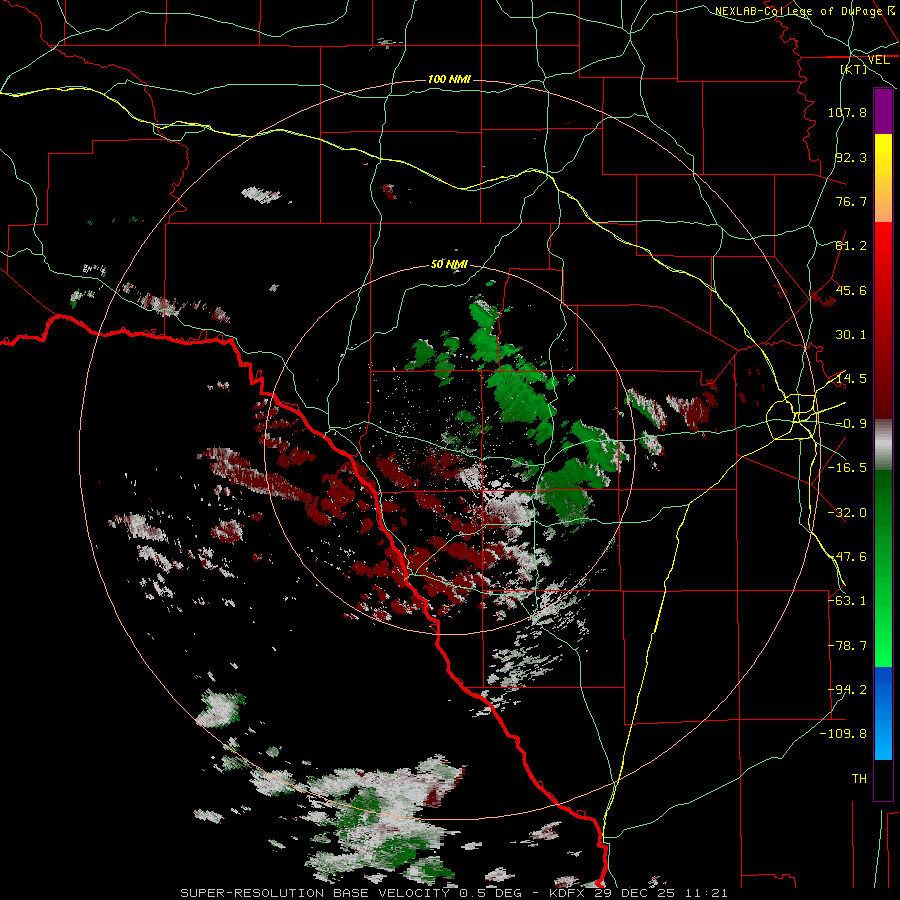The height and width of the screenshot is (900, 900).
Task: Pick the purple segment of velocity color bar
Action: point(883,112)
